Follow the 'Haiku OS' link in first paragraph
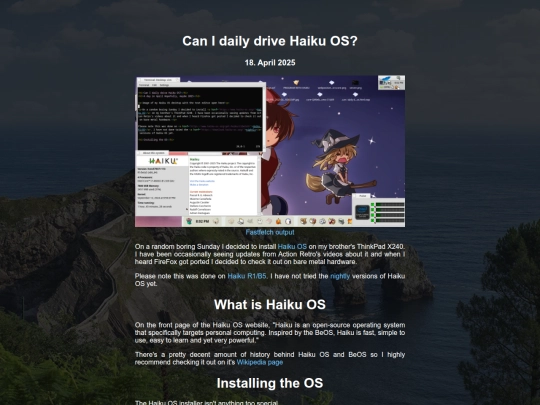Screen dimensions: 540x405 click(292, 247)
